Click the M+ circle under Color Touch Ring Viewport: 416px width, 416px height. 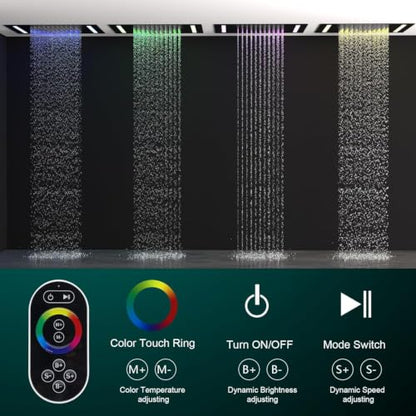coord(137,369)
